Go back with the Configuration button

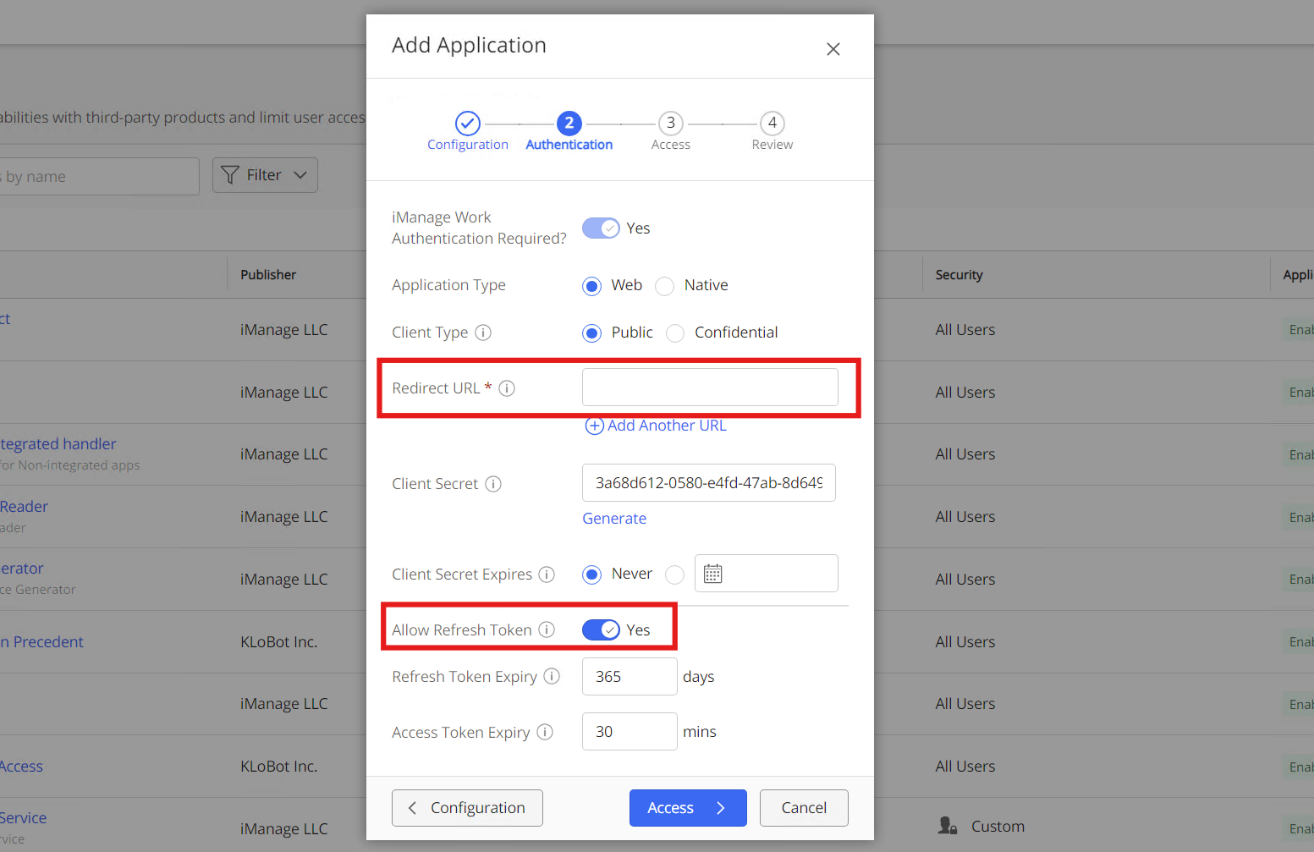467,808
